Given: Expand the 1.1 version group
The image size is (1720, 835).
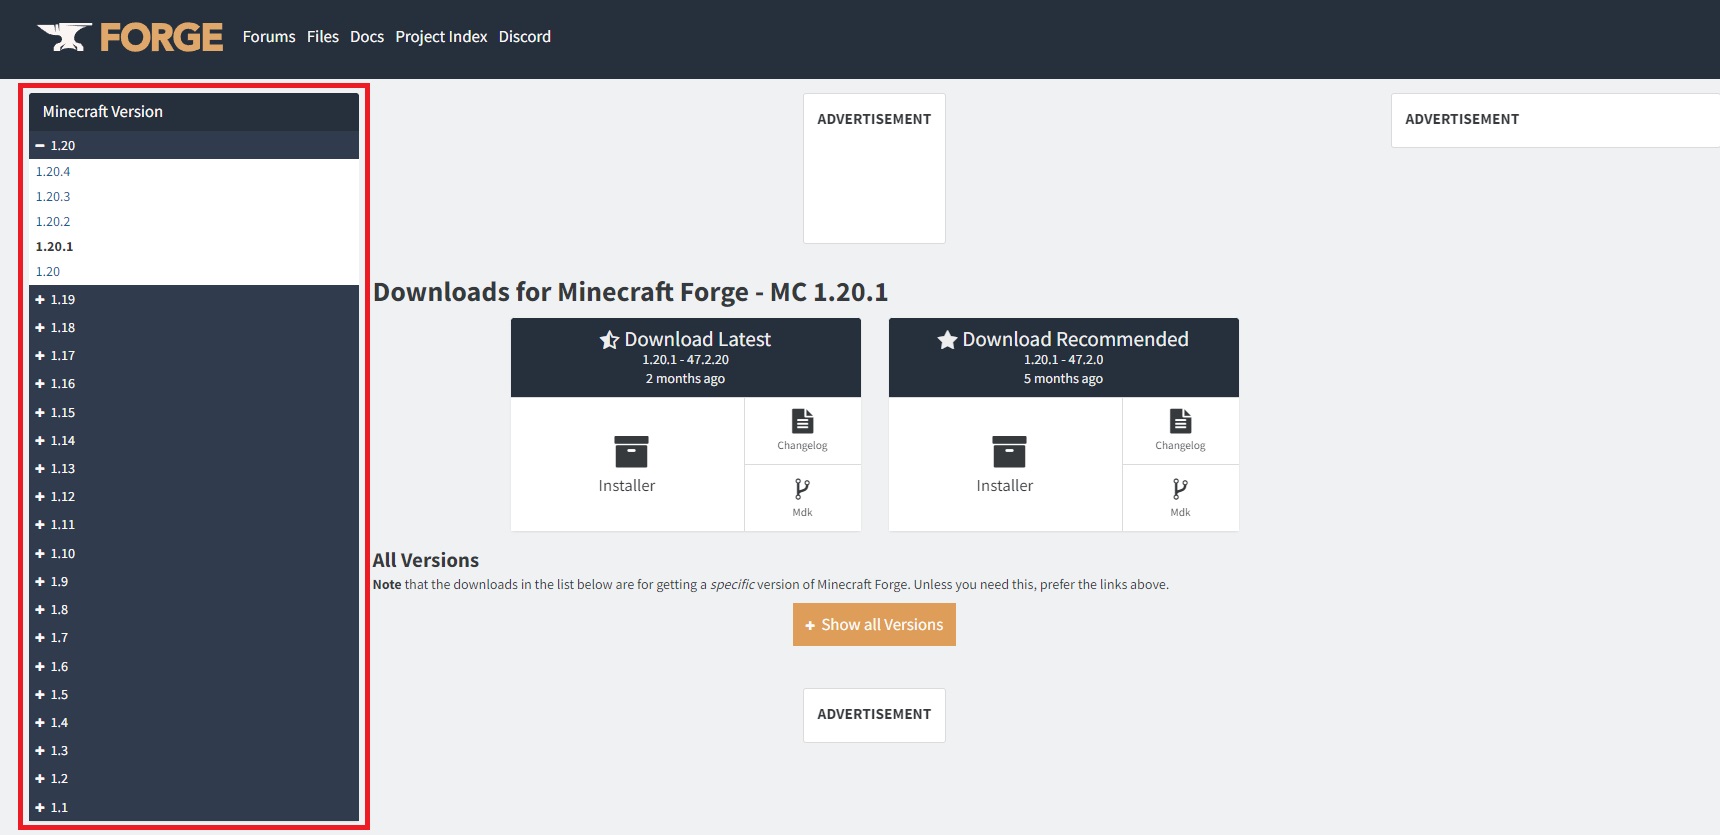Looking at the screenshot, I should [x=194, y=807].
